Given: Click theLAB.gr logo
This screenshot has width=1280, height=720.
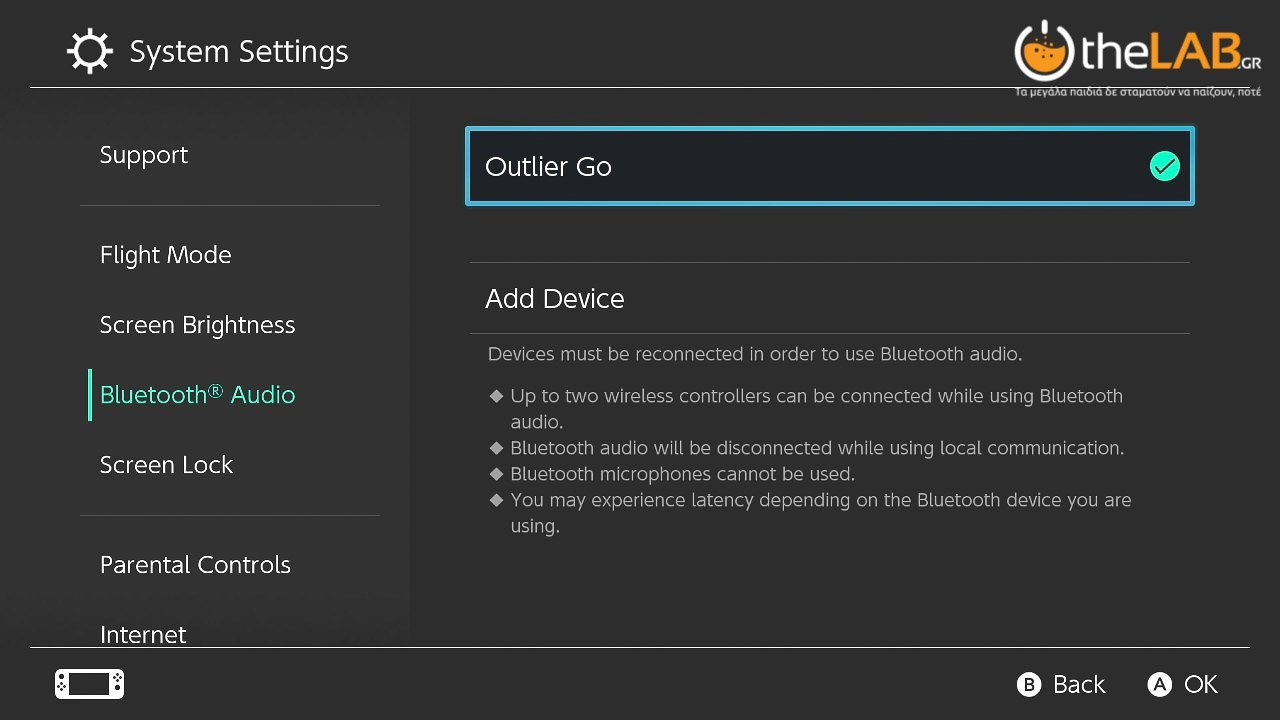Looking at the screenshot, I should pos(1137,56).
